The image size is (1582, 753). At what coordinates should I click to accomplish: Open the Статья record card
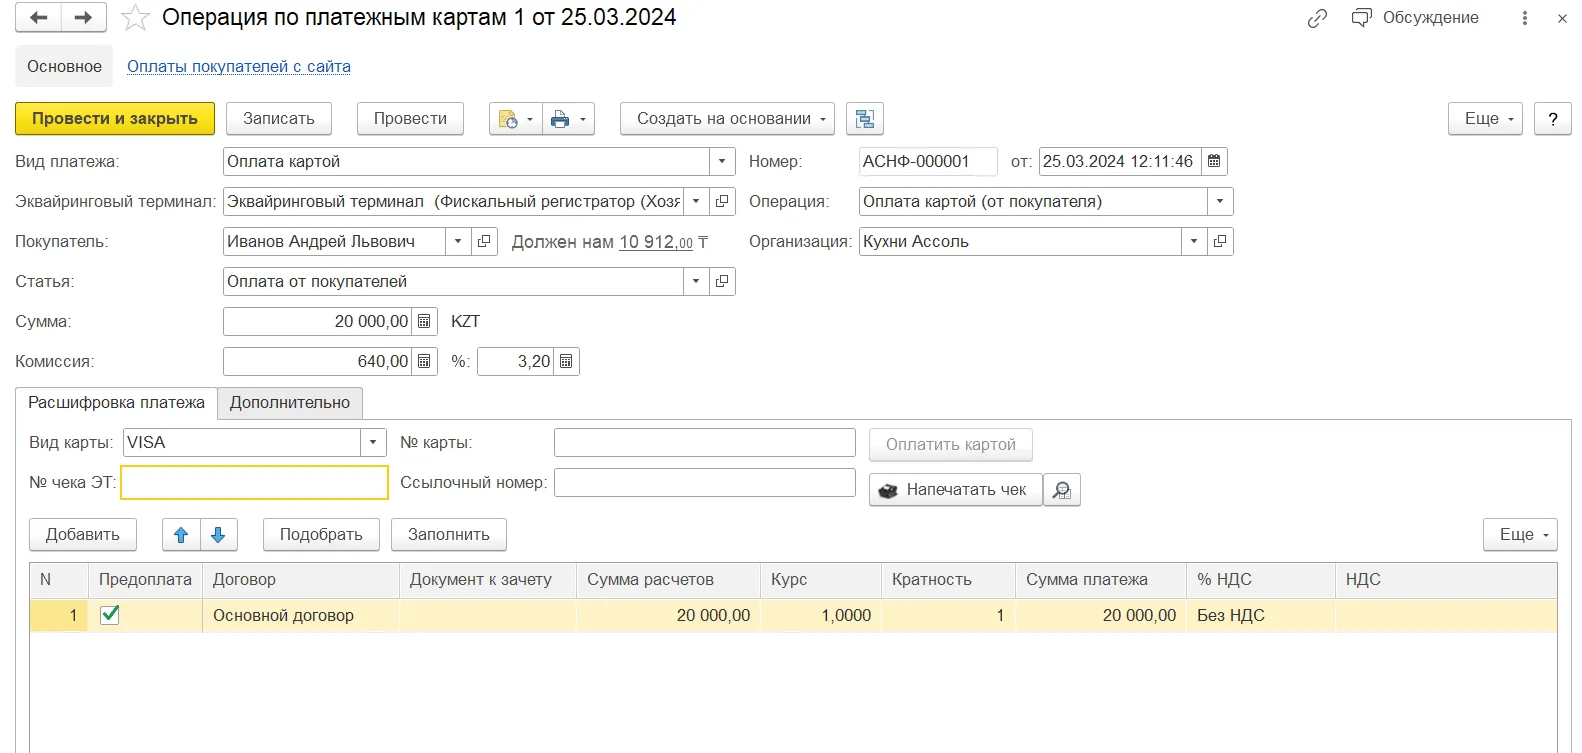coord(722,281)
